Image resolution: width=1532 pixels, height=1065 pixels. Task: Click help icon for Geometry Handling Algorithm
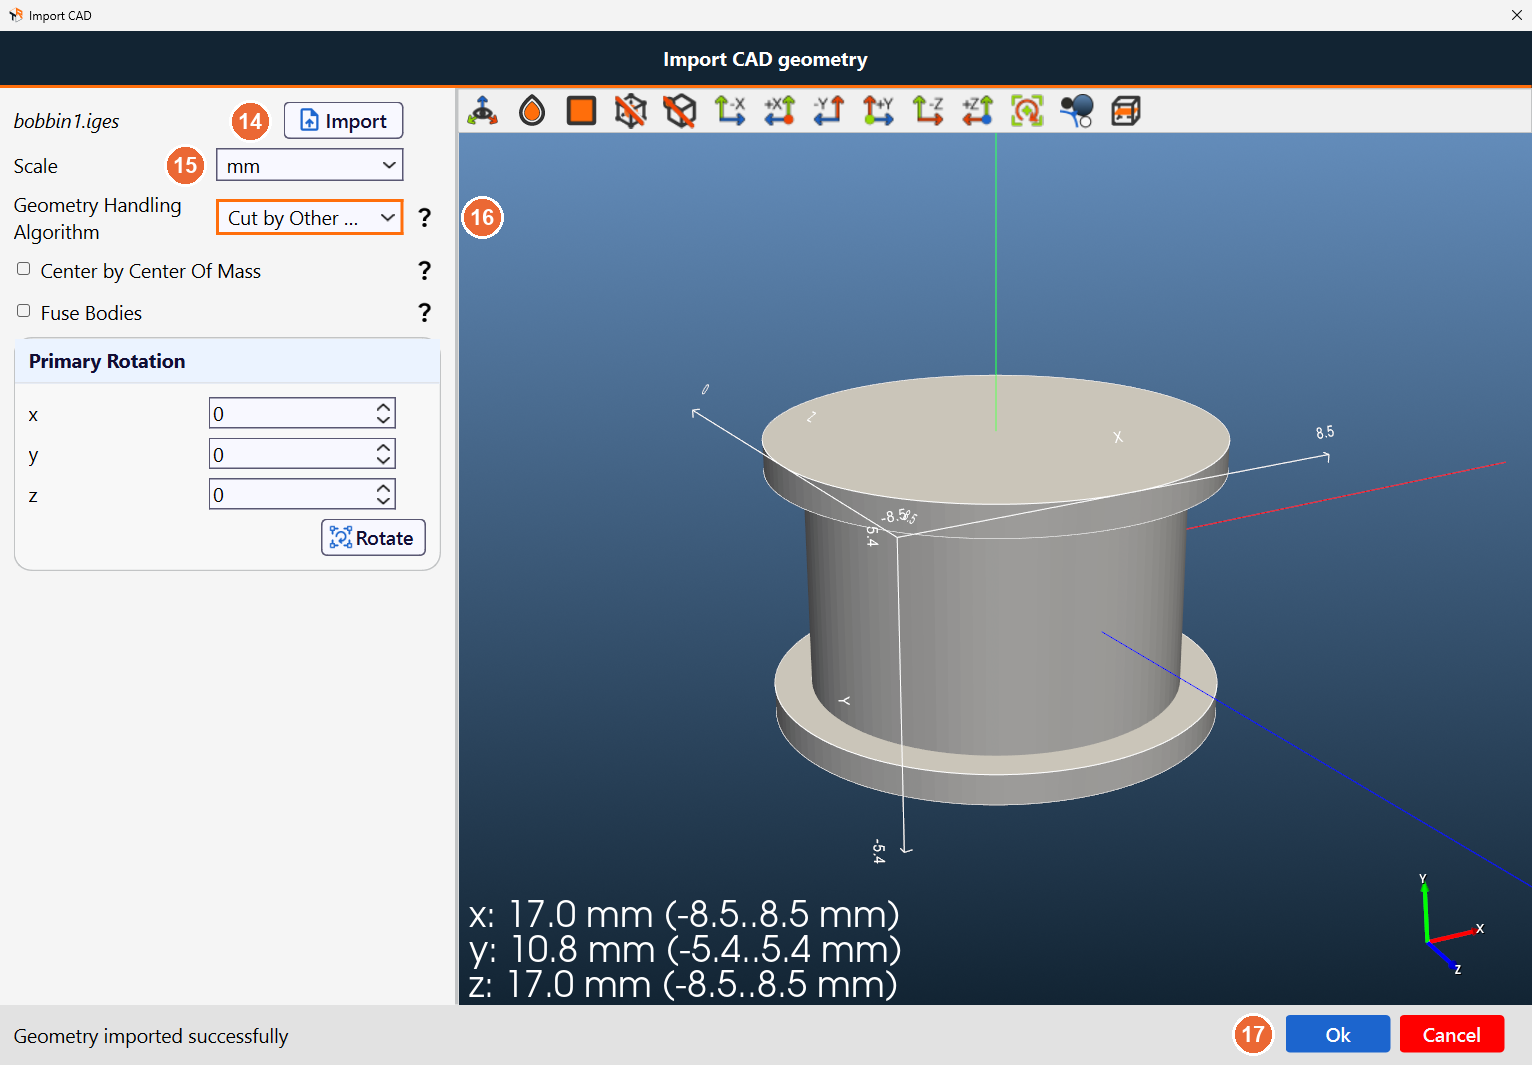point(425,218)
